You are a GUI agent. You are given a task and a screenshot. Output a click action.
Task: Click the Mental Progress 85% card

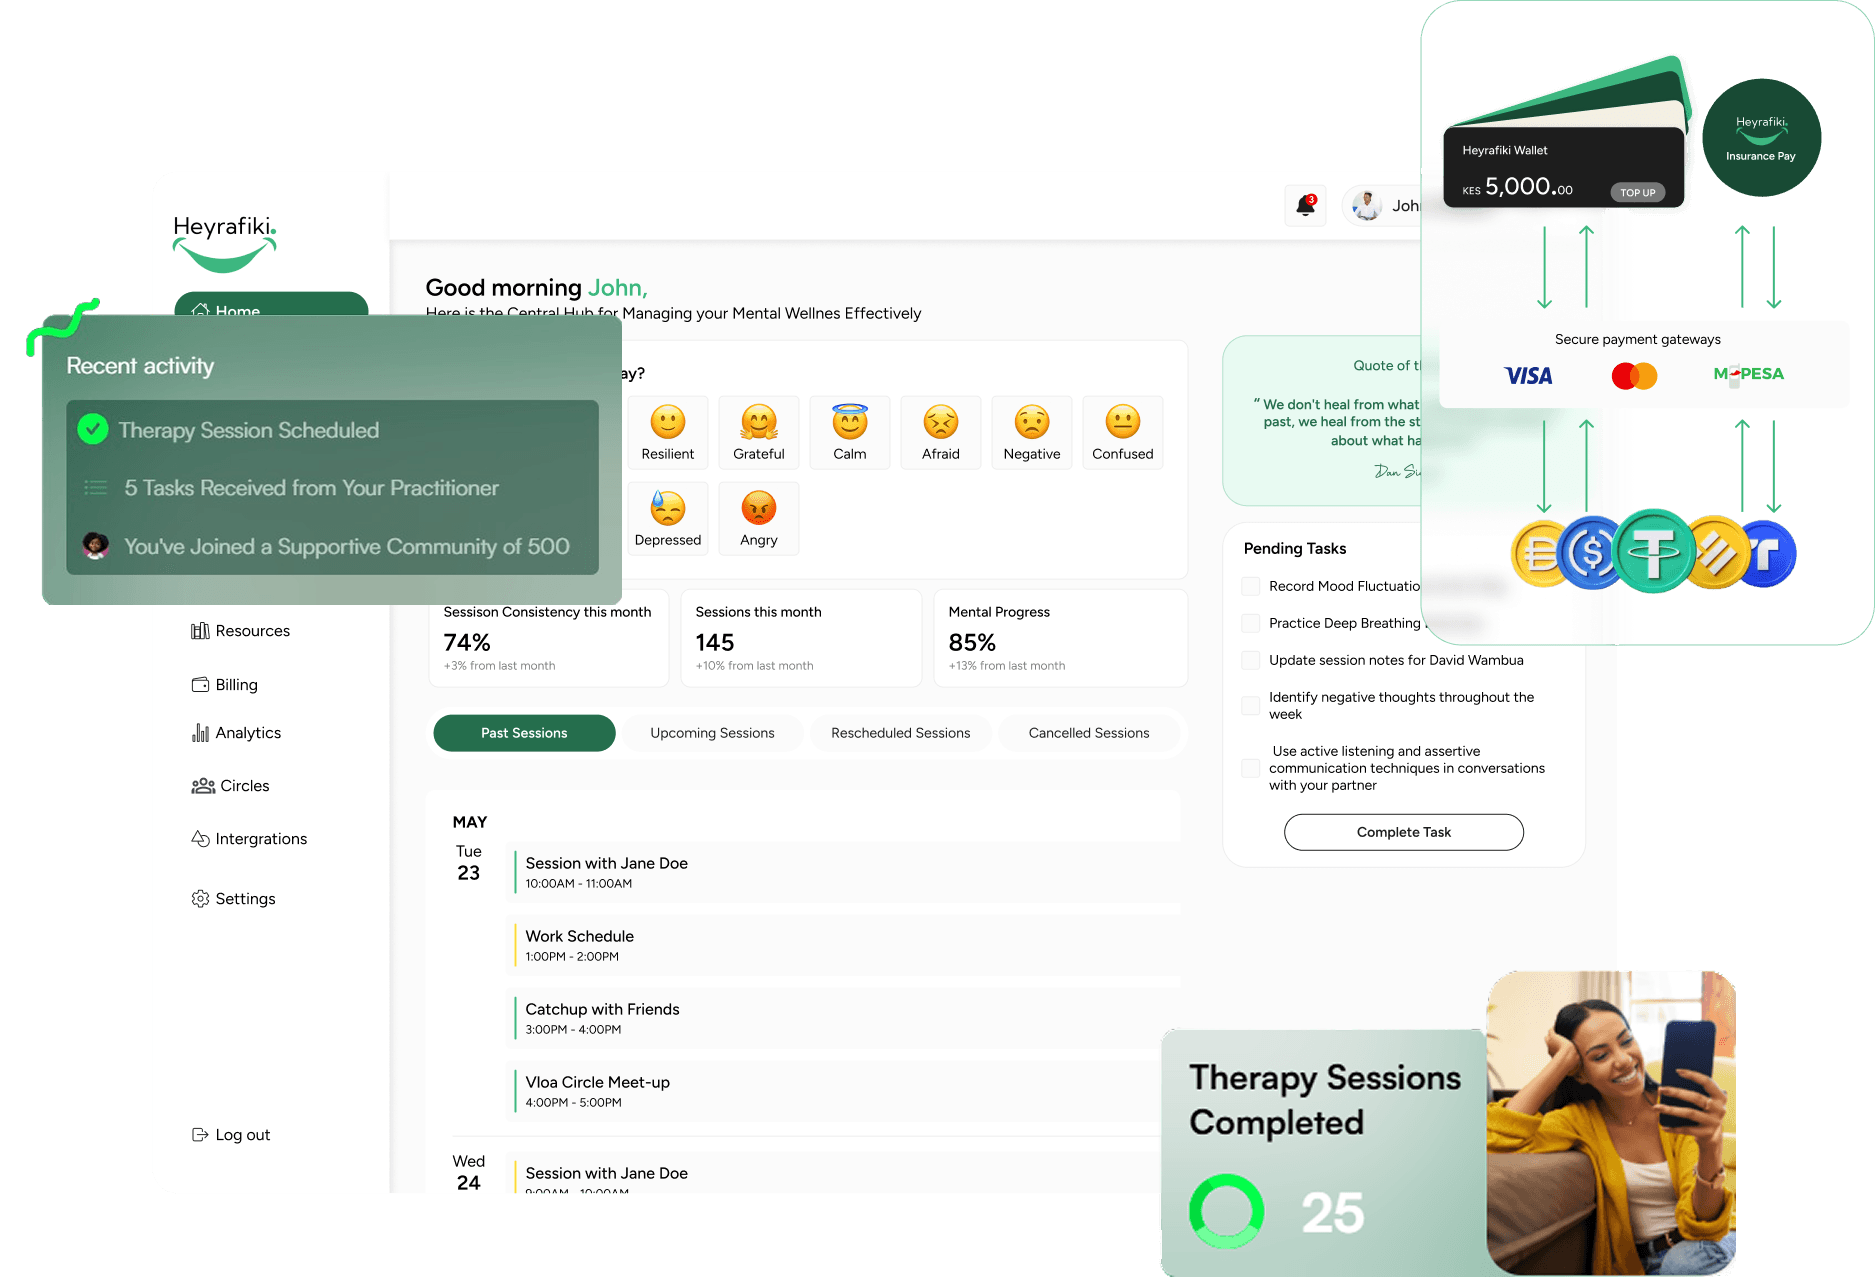1061,638
